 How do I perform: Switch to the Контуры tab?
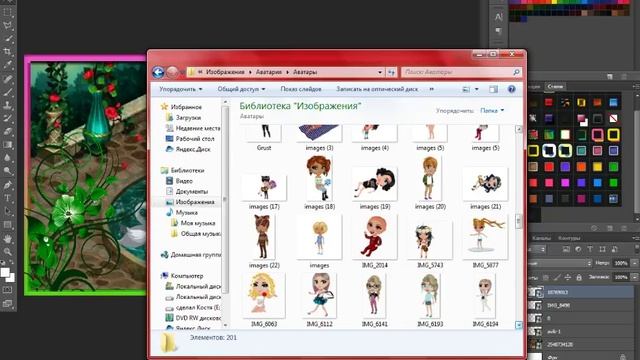coord(569,238)
